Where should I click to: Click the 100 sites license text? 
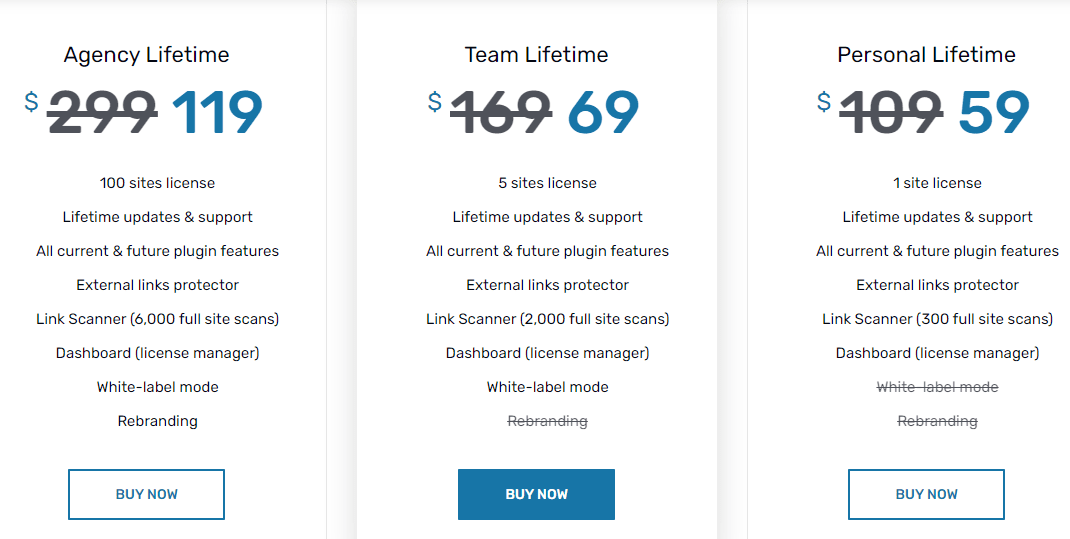coord(157,183)
